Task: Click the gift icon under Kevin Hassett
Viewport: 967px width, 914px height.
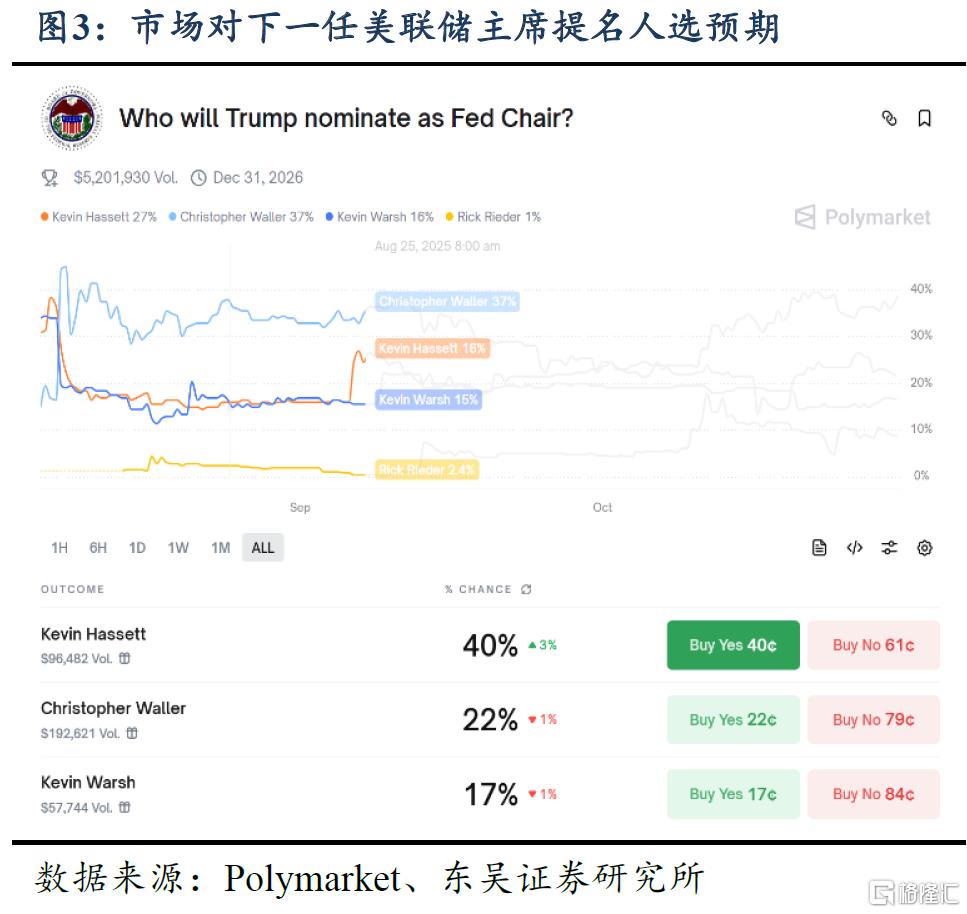Action: [x=125, y=658]
